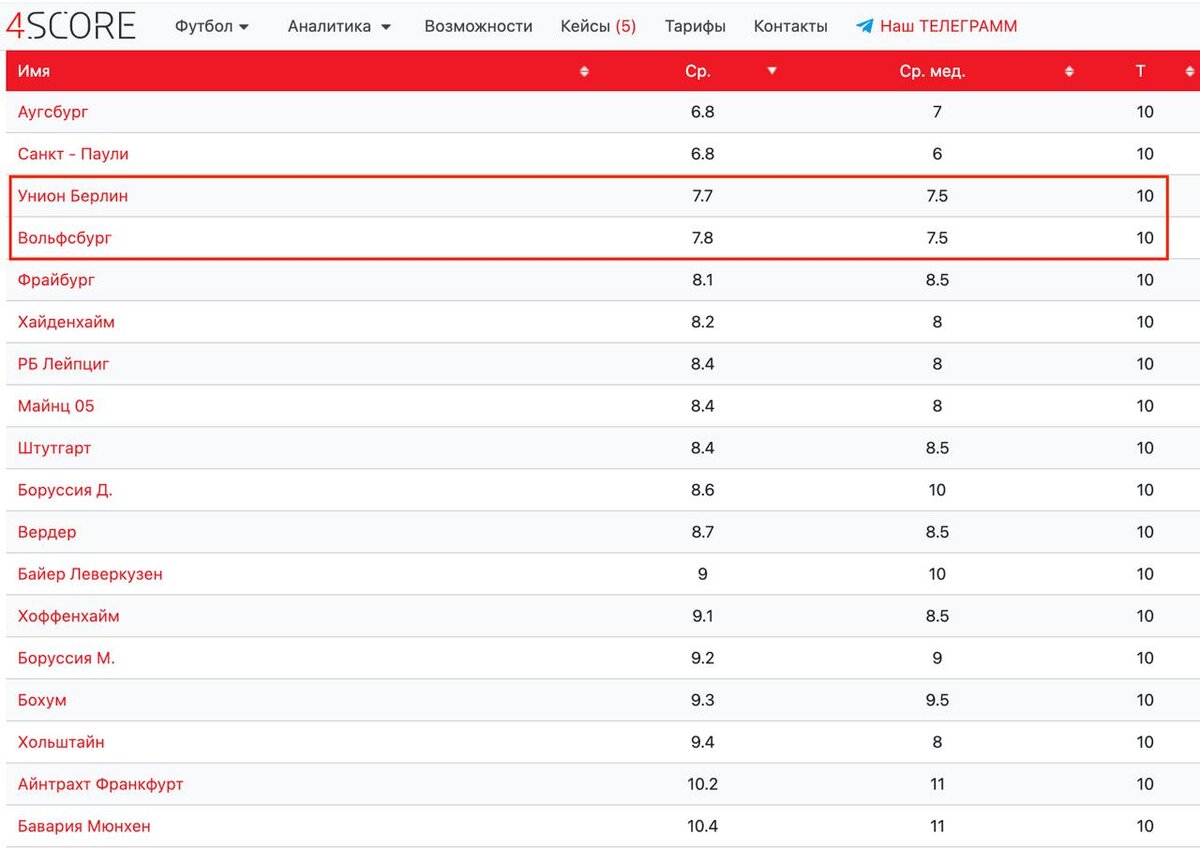
Task: Select the 10.4 average for Бавария Мюнхен
Action: 703,826
